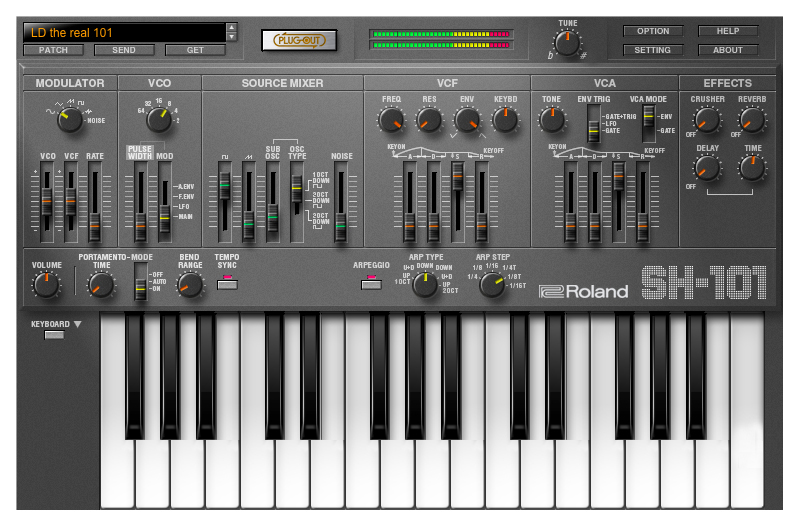Screen dimensions: 800x530
Task: Click the square wave level mixer slider
Action: (x=224, y=203)
